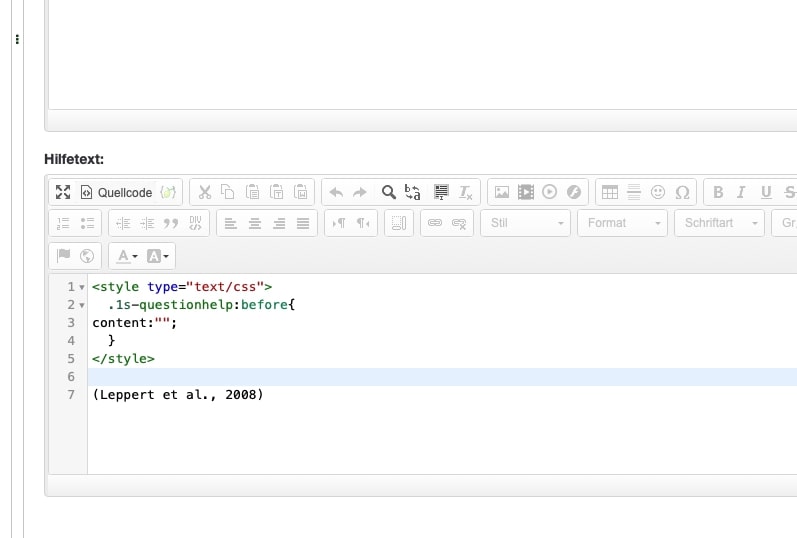Collapse code fold on line 2
This screenshot has width=797, height=538.
point(81,305)
